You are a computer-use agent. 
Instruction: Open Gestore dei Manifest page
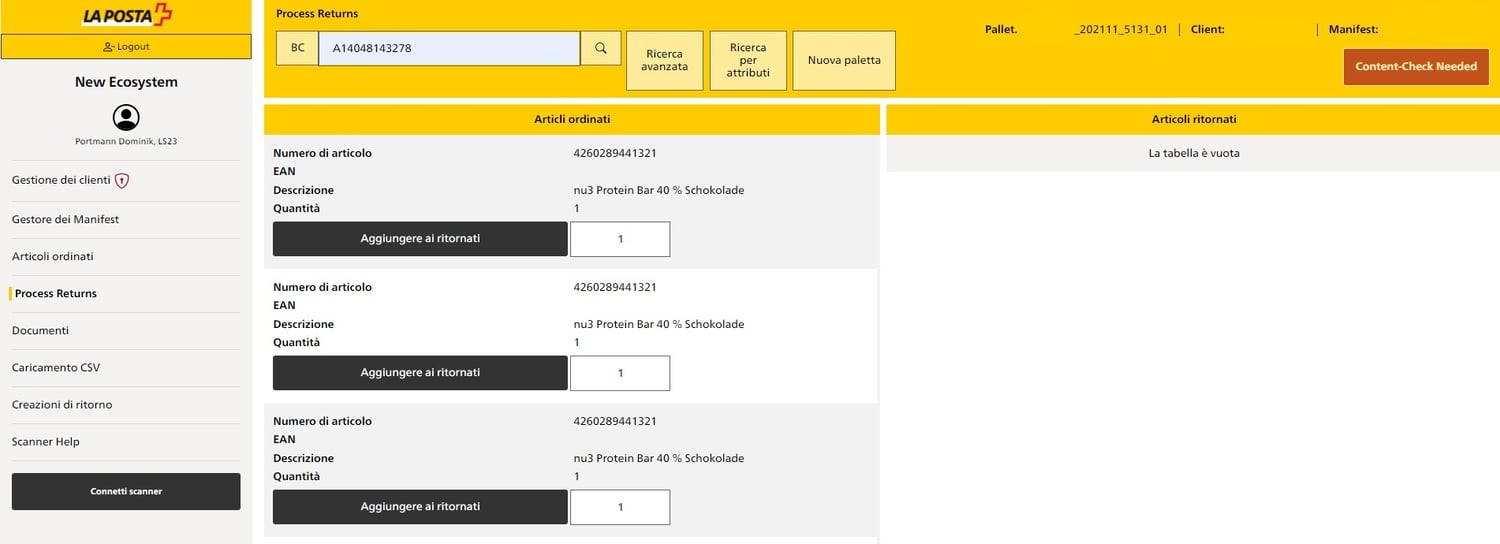[65, 219]
